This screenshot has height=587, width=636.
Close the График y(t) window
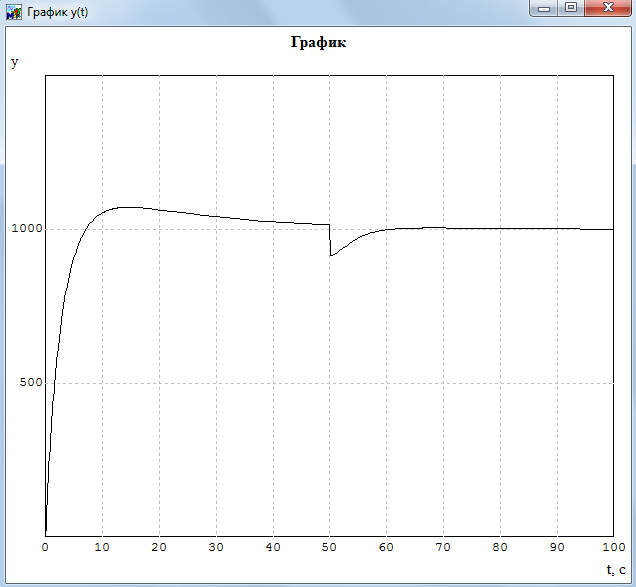[x=608, y=8]
